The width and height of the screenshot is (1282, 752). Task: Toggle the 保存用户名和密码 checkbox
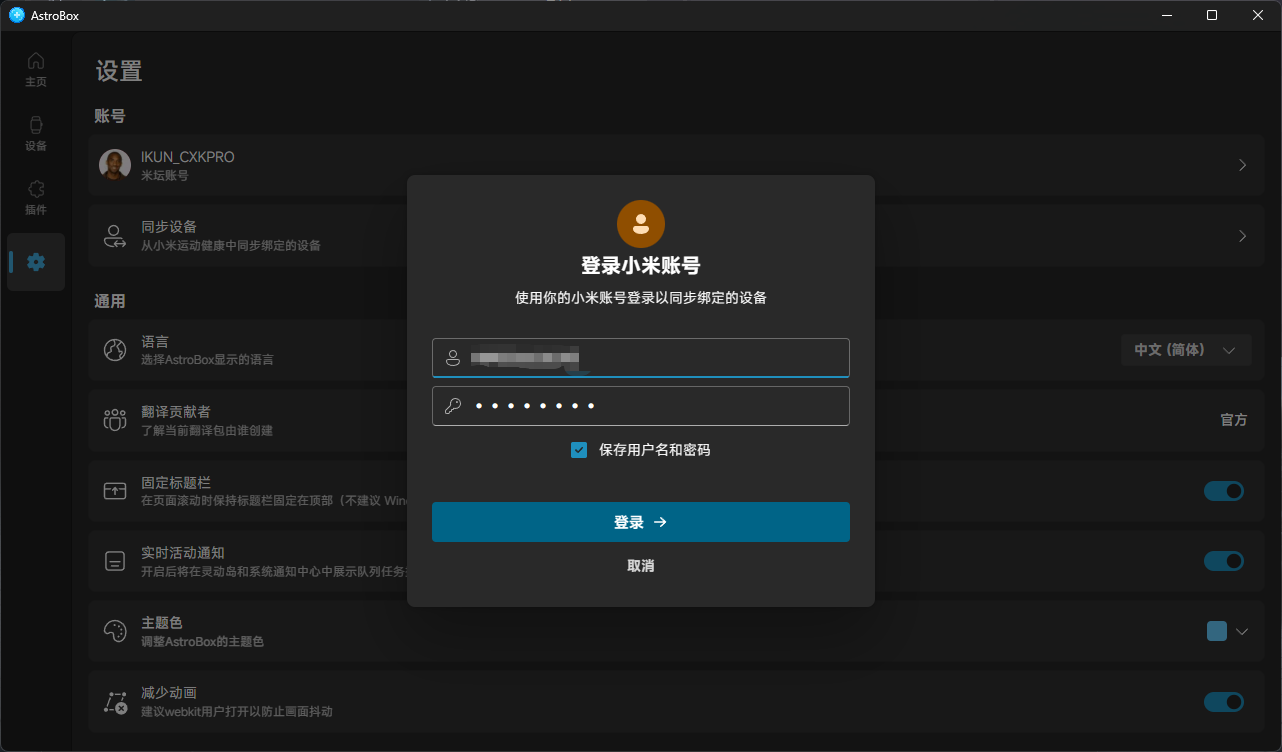point(579,450)
